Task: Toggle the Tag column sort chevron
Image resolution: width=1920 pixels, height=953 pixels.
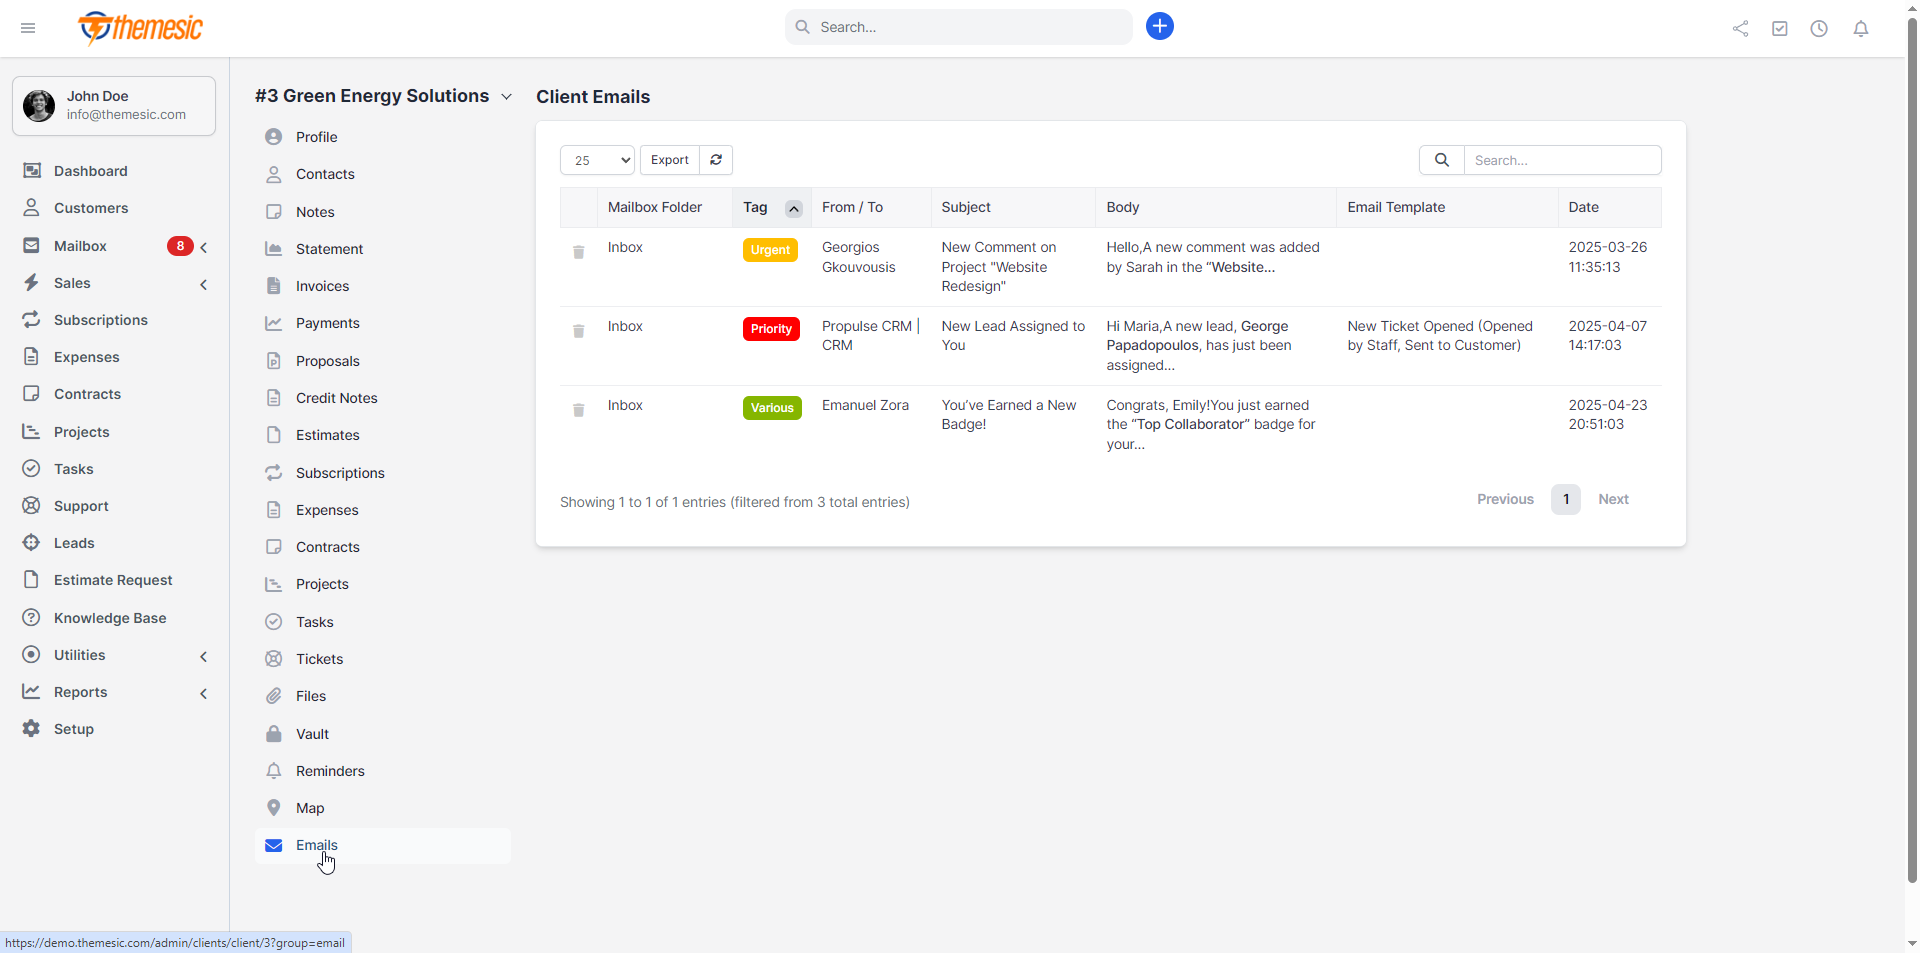Action: tap(793, 208)
